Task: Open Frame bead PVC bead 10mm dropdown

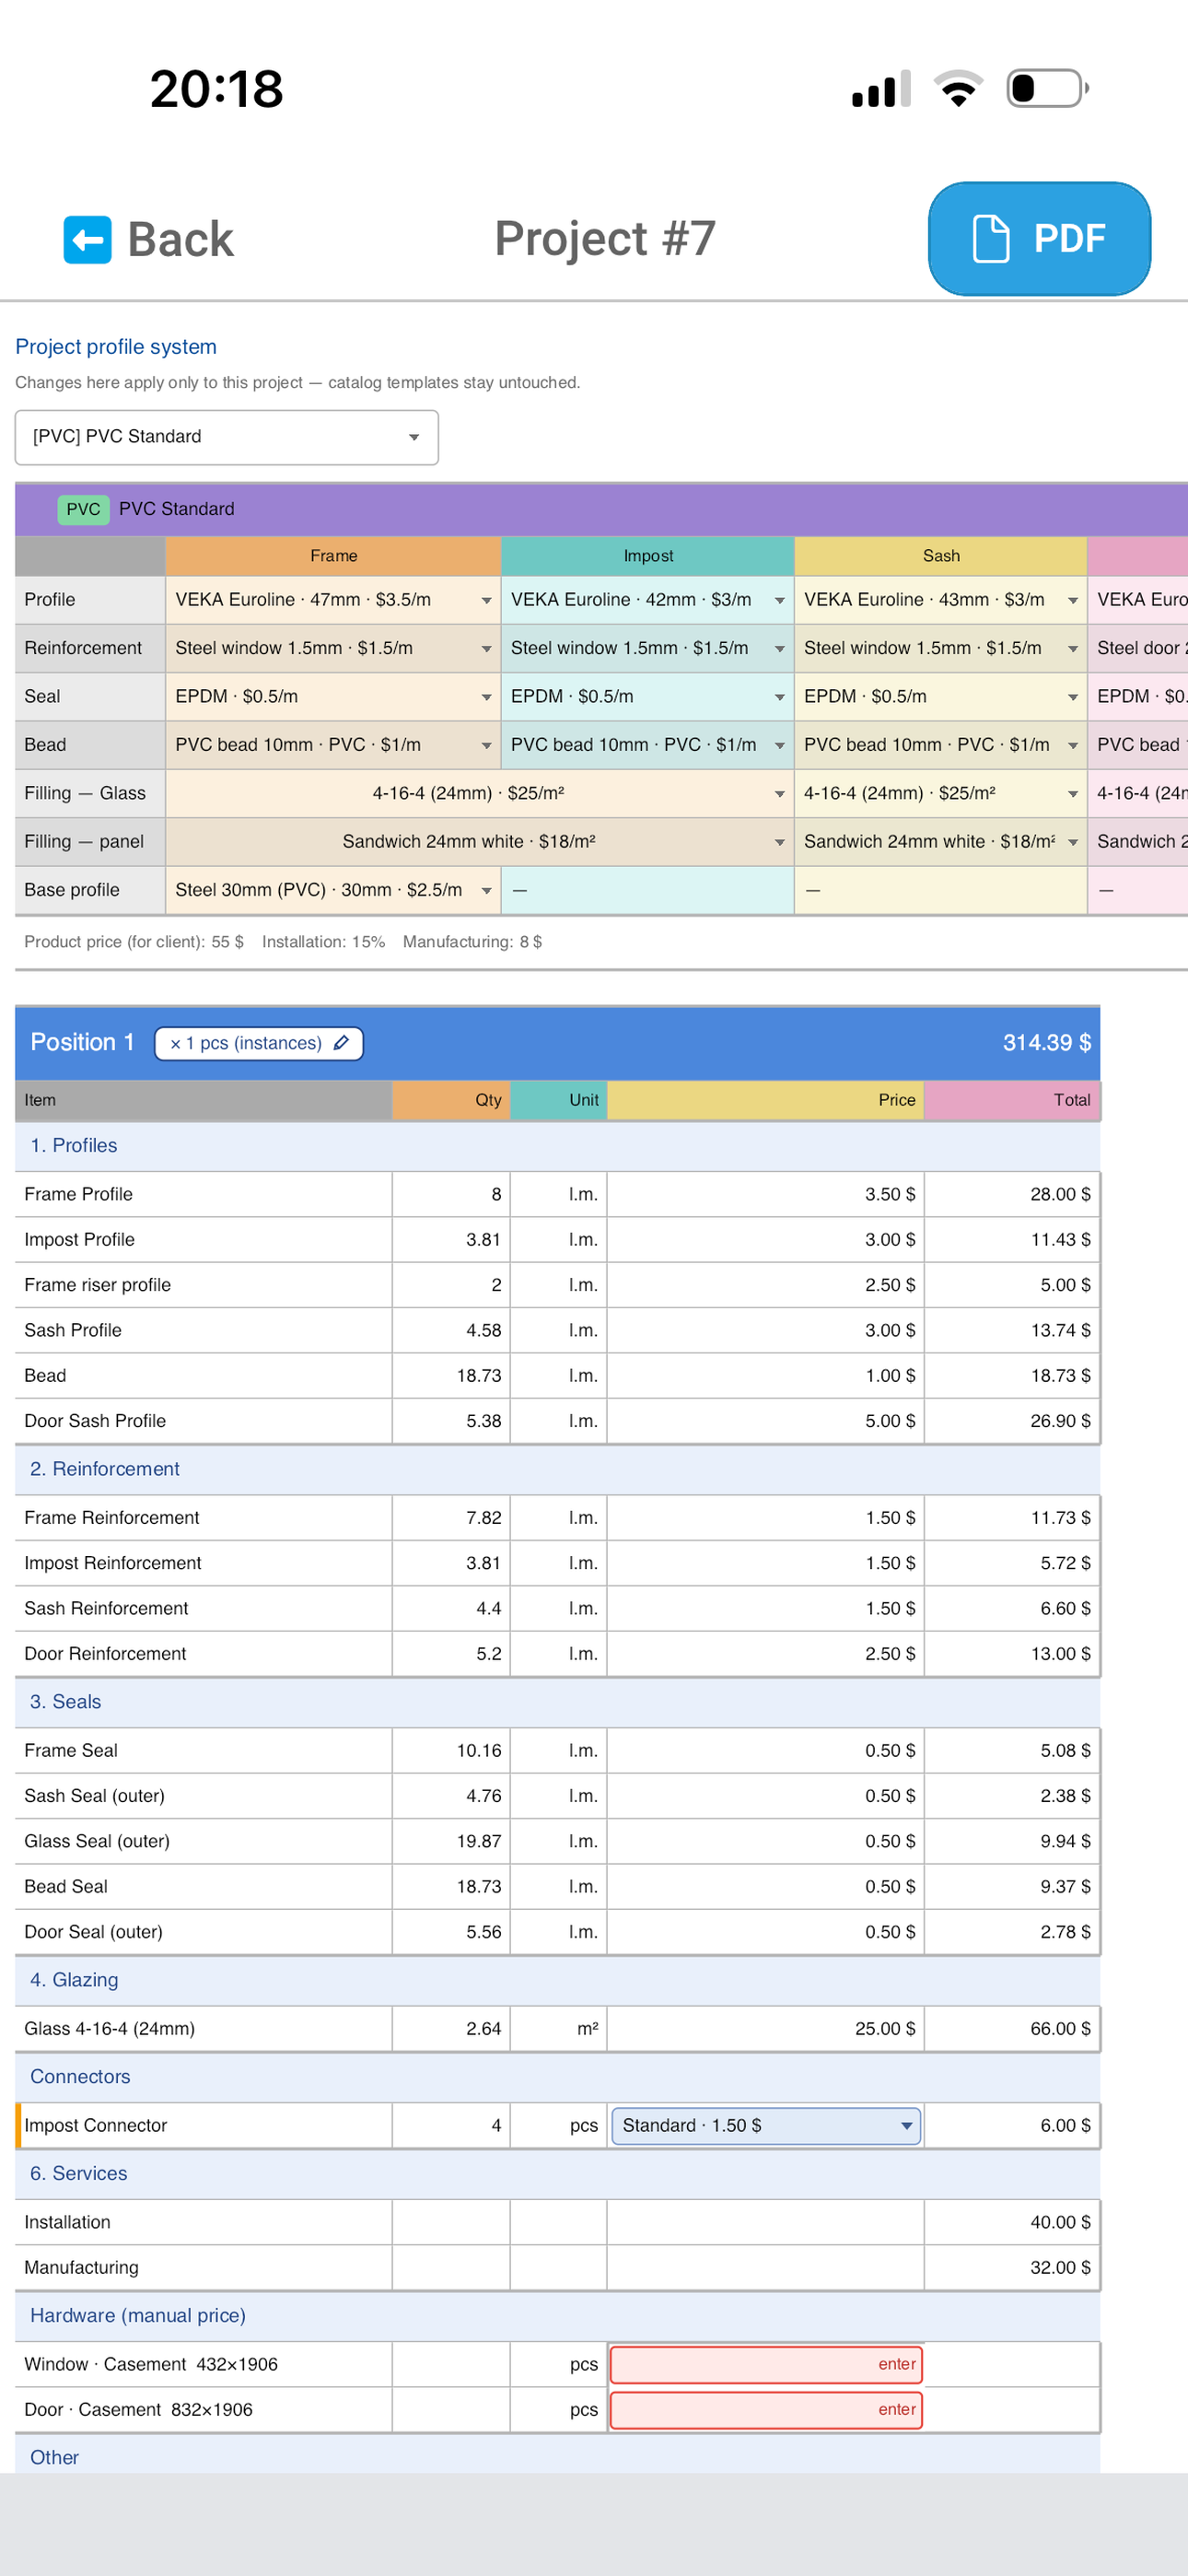Action: coord(333,745)
